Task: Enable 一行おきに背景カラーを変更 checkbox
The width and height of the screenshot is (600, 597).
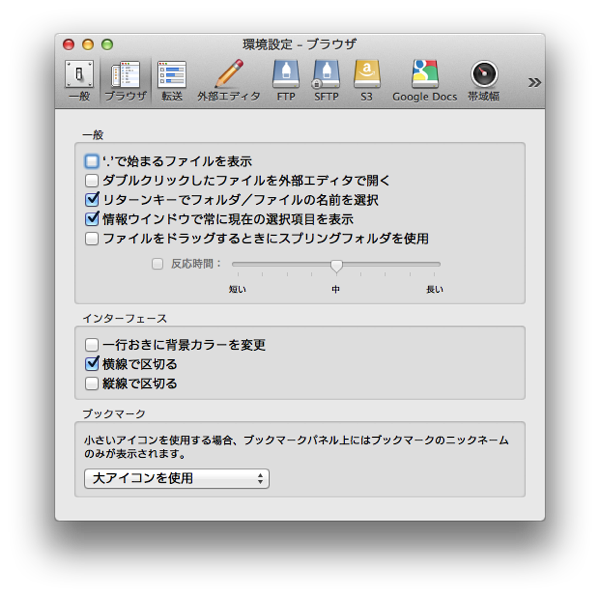Action: pos(92,345)
